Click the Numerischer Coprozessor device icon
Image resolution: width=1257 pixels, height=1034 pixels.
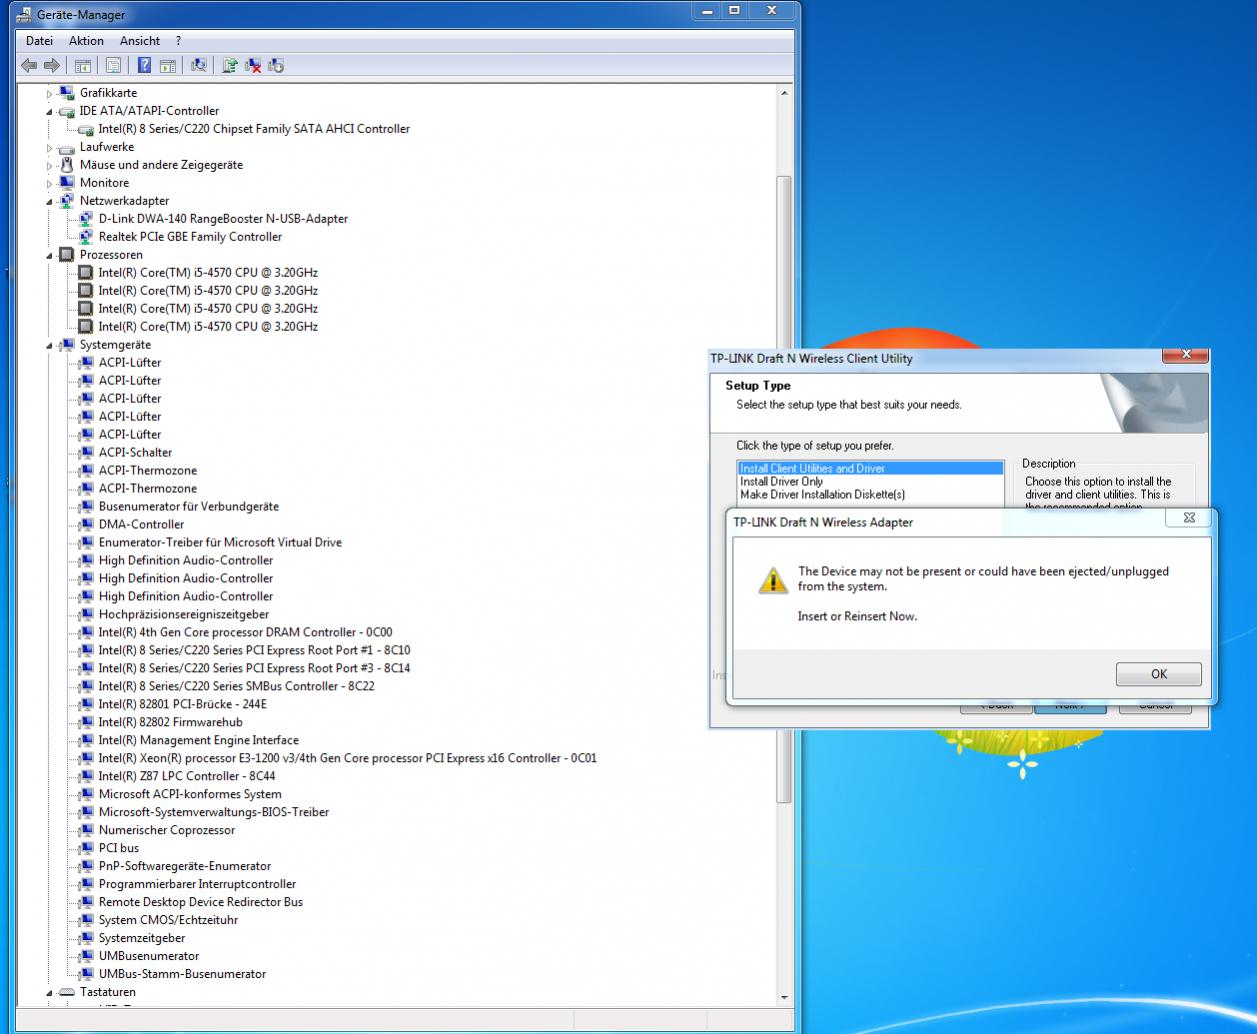pyautogui.click(x=86, y=831)
